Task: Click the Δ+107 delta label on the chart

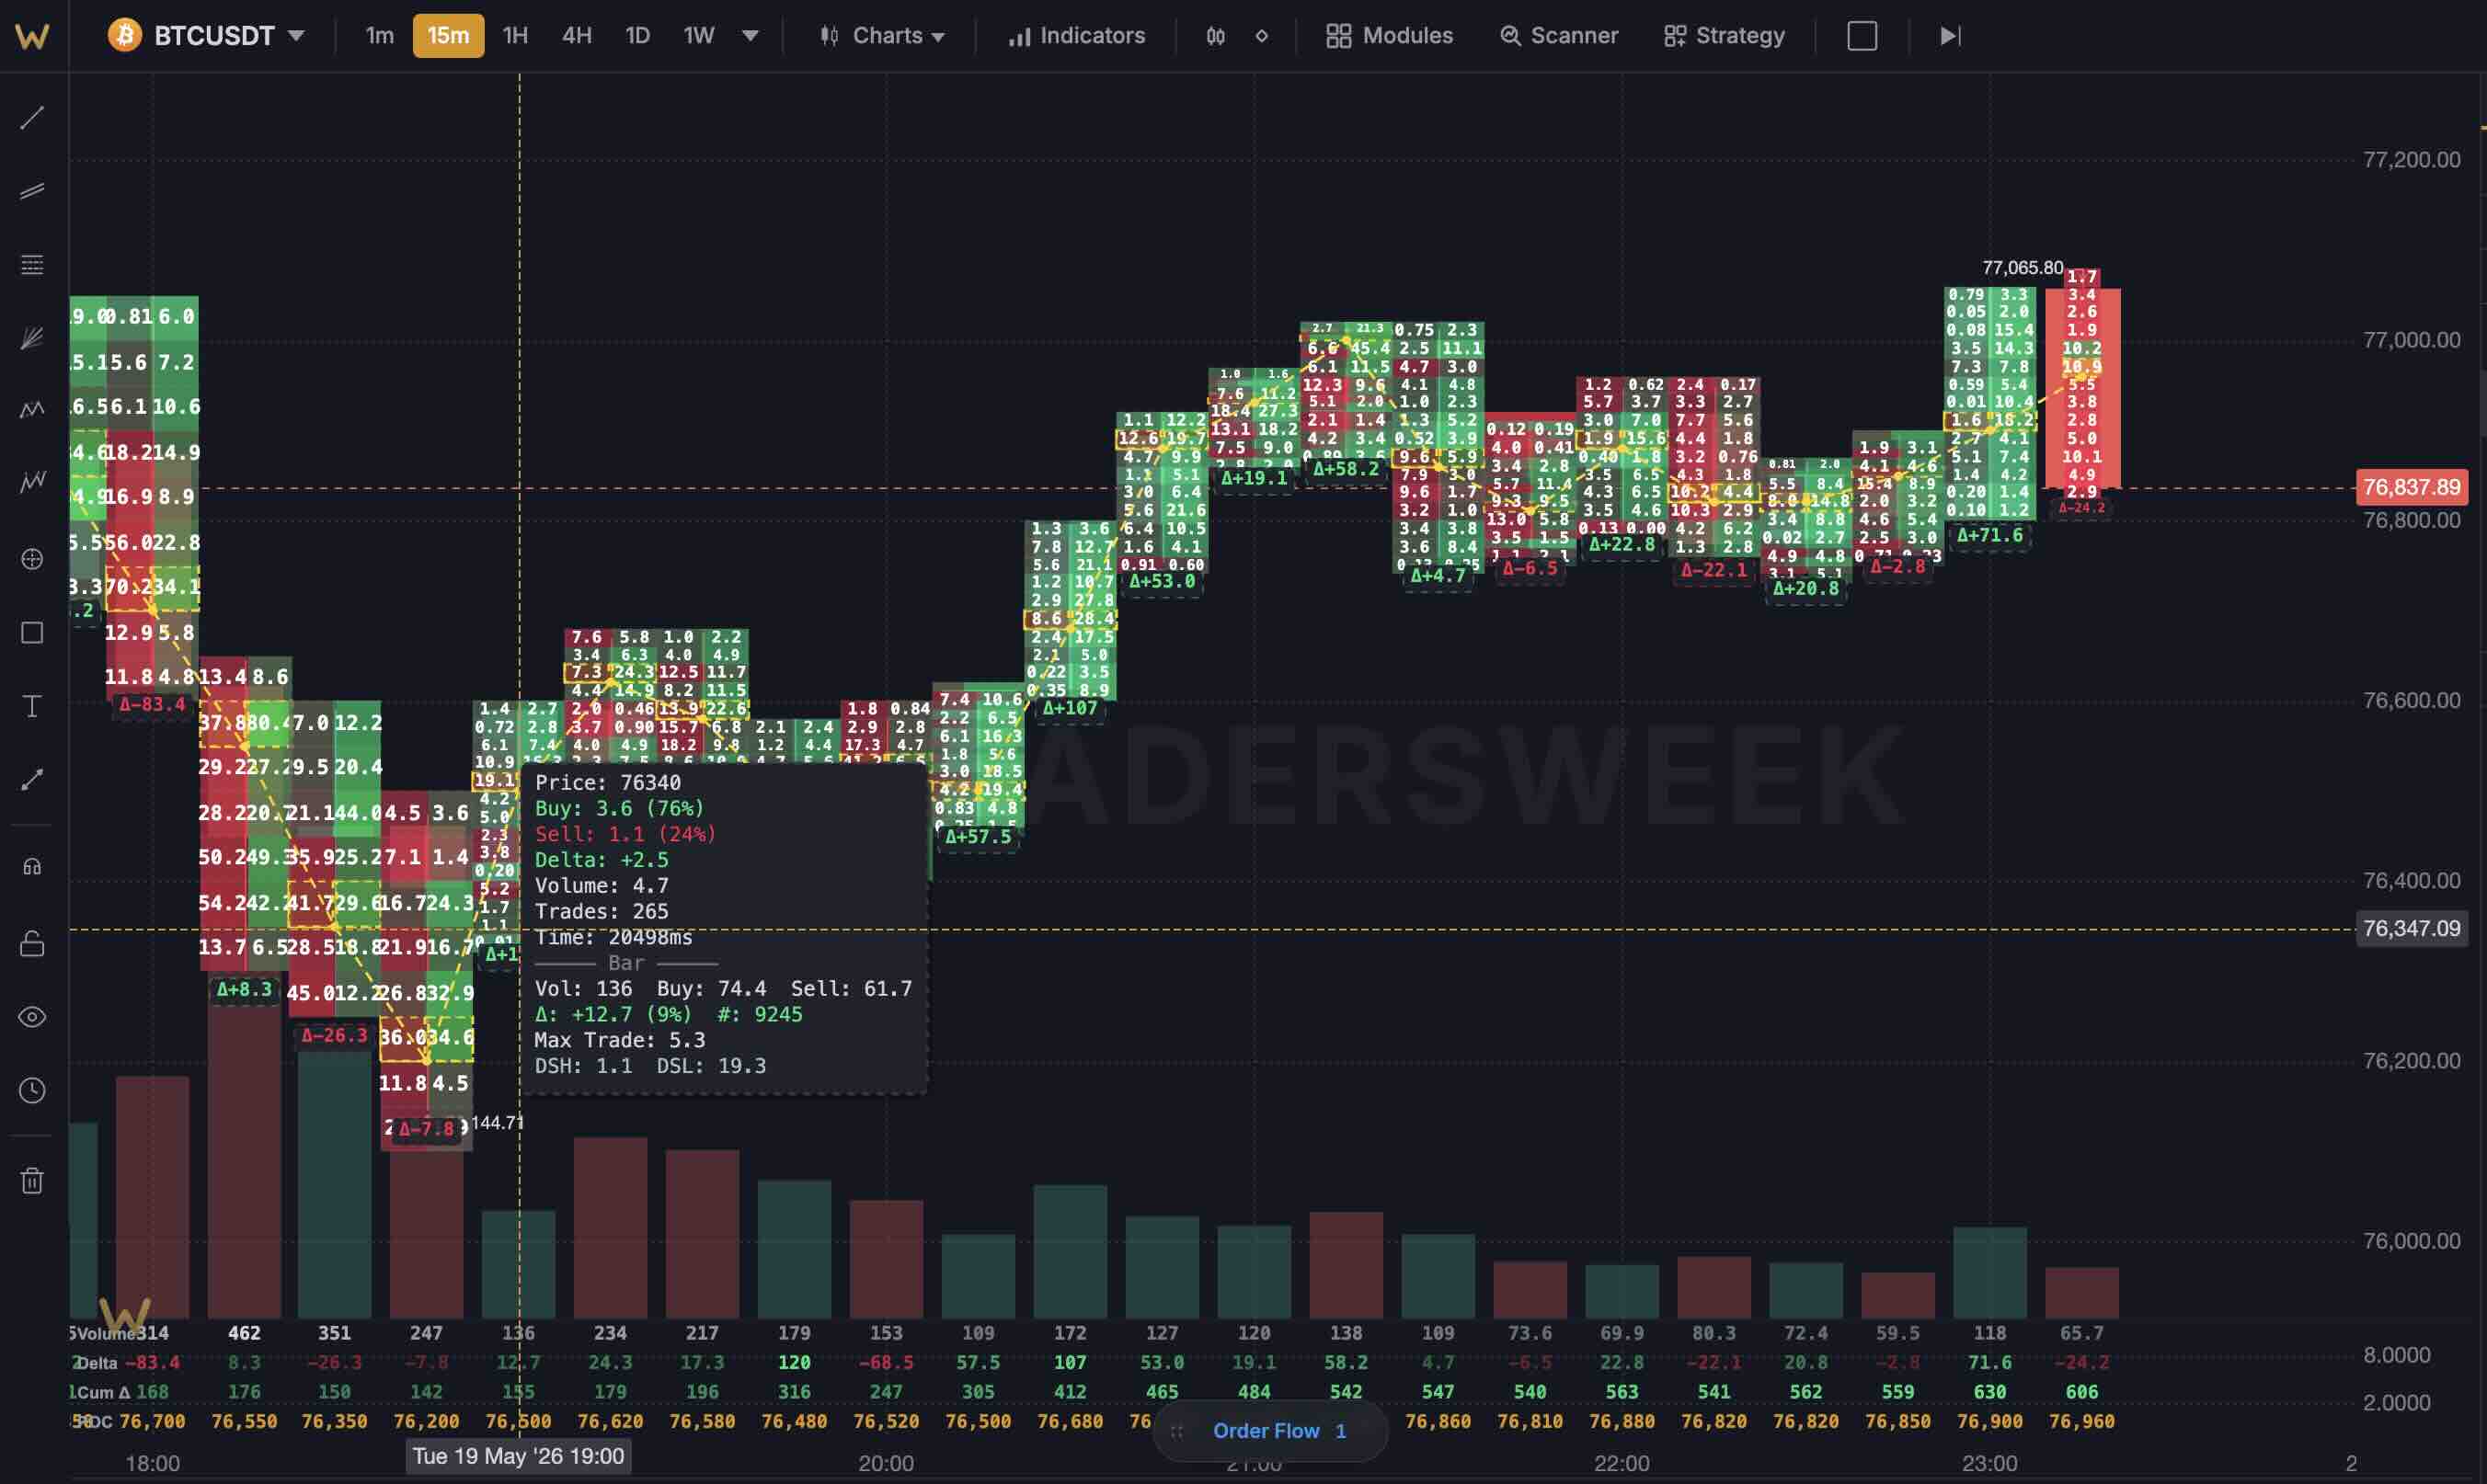Action: (x=1069, y=708)
